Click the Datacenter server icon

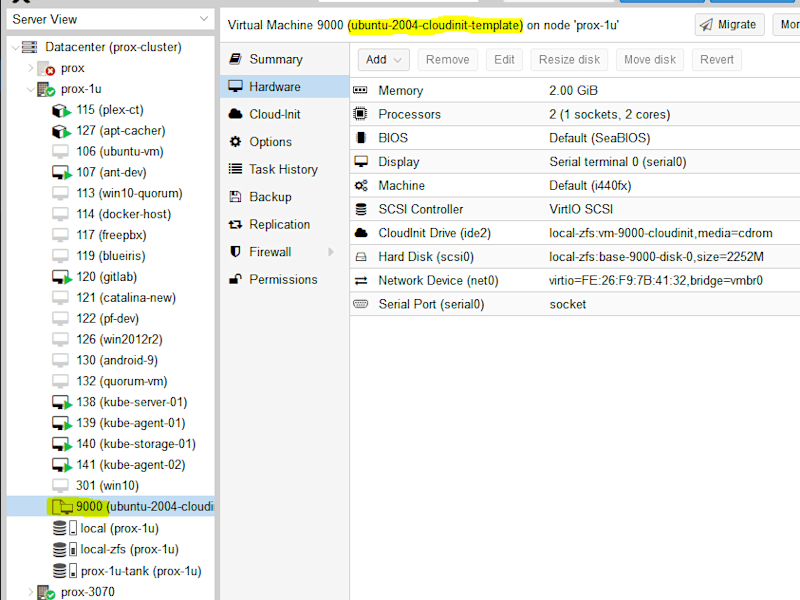[30, 47]
